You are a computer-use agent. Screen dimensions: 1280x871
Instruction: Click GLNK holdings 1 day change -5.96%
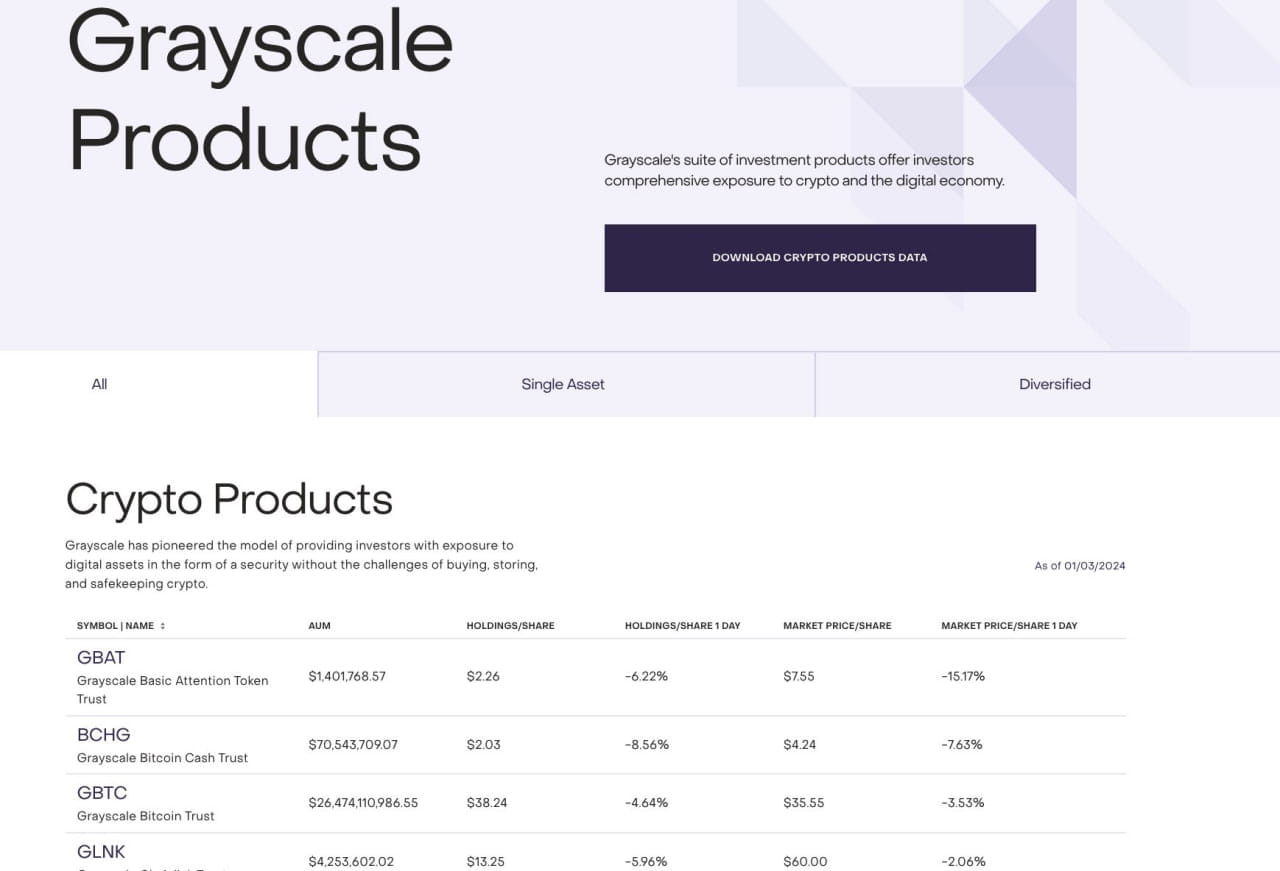[x=646, y=862]
